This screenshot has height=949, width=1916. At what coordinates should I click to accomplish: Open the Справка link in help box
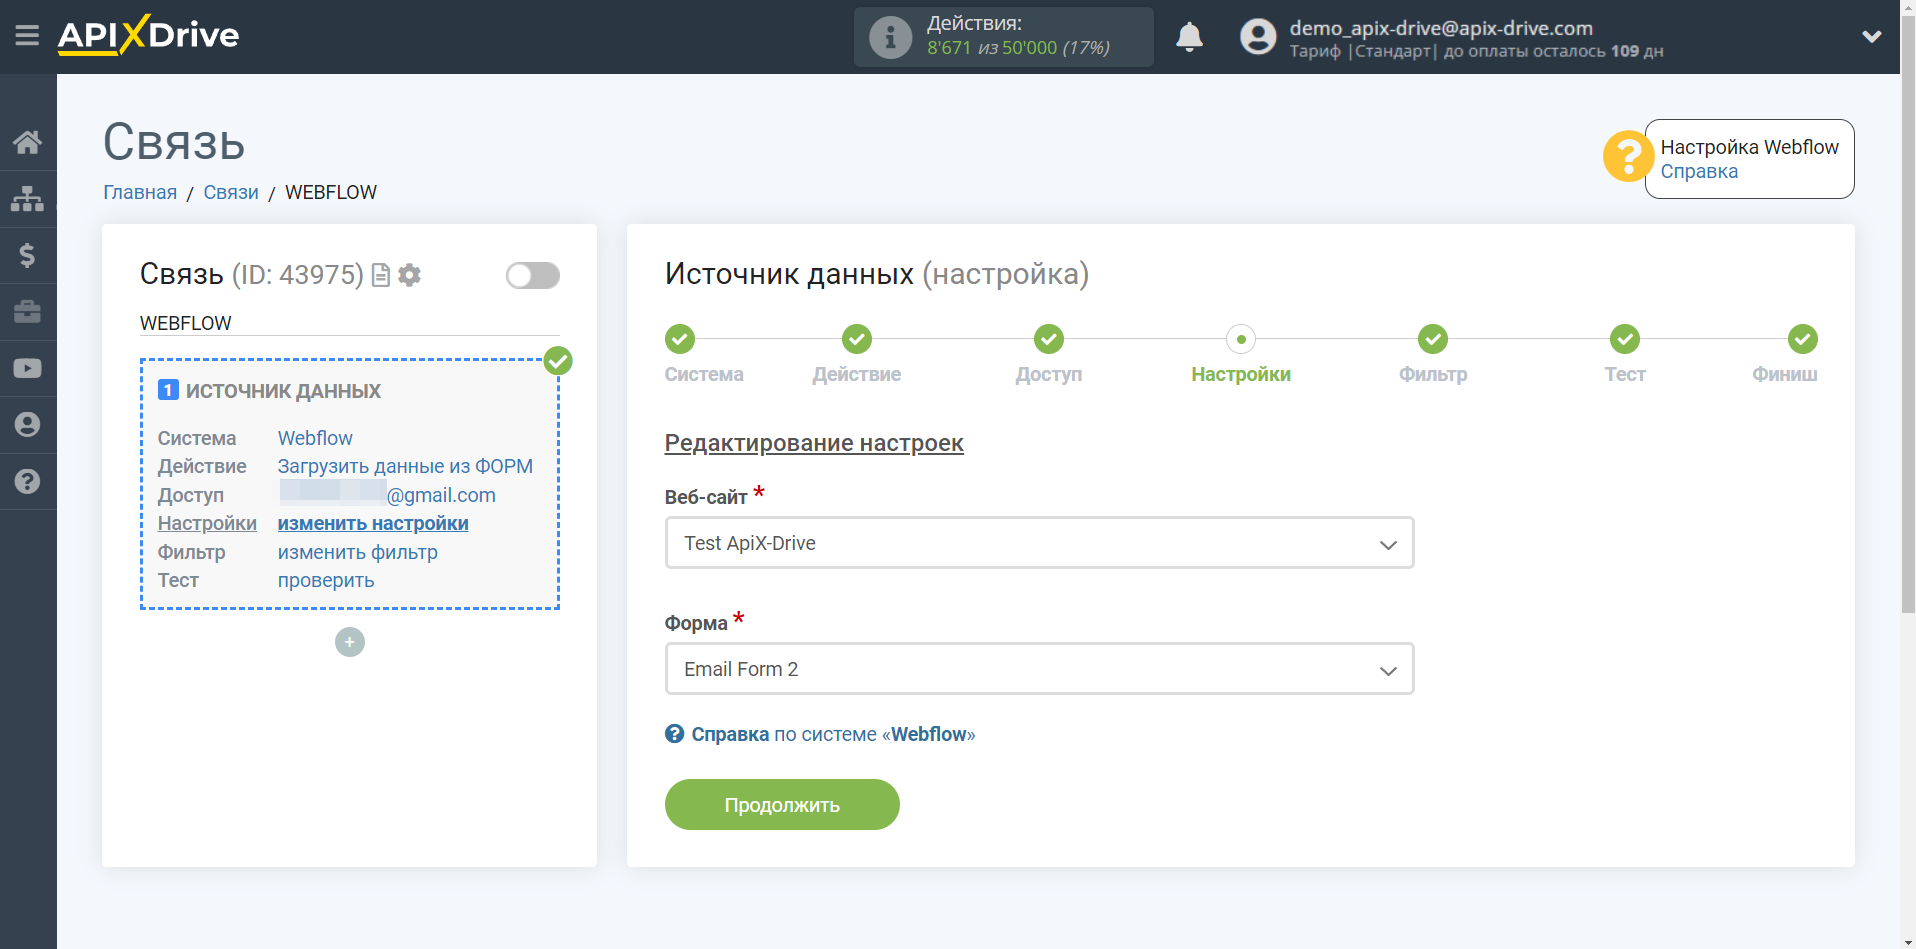click(x=1699, y=172)
